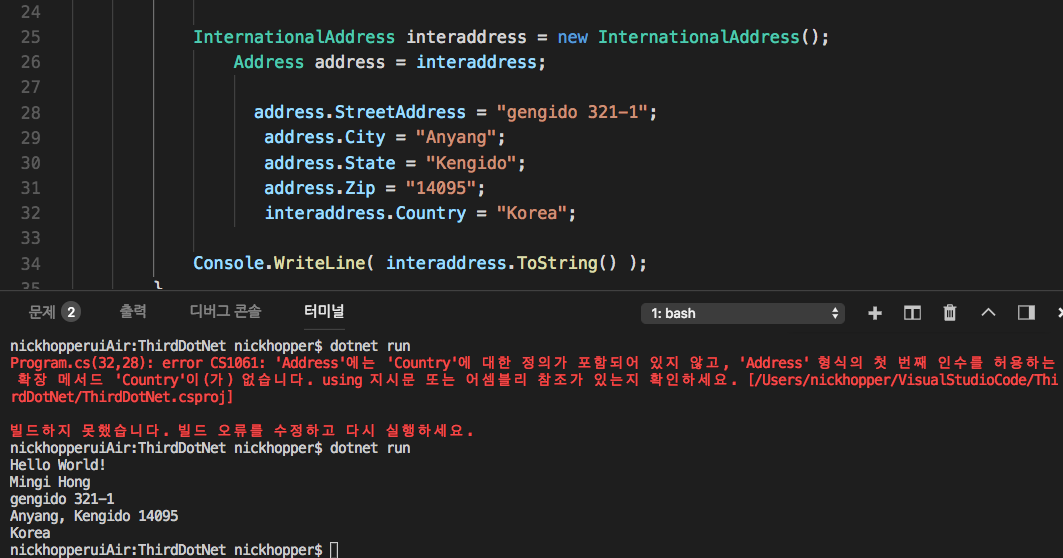Click the "Kengido" string literal

tap(470, 163)
